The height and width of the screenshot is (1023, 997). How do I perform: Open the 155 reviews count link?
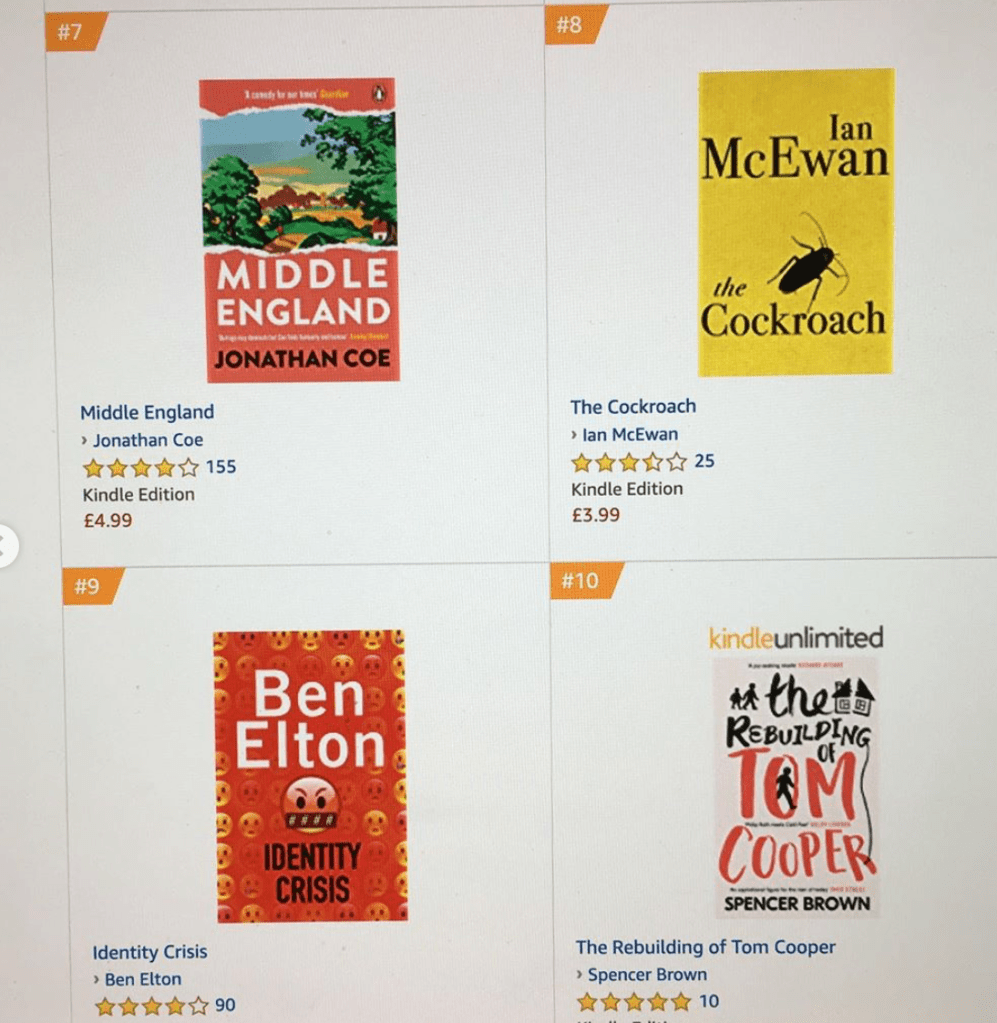221,467
